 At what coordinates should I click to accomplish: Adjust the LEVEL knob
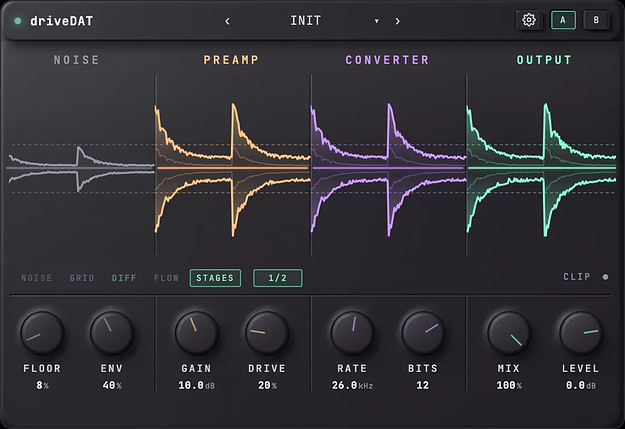(581, 333)
